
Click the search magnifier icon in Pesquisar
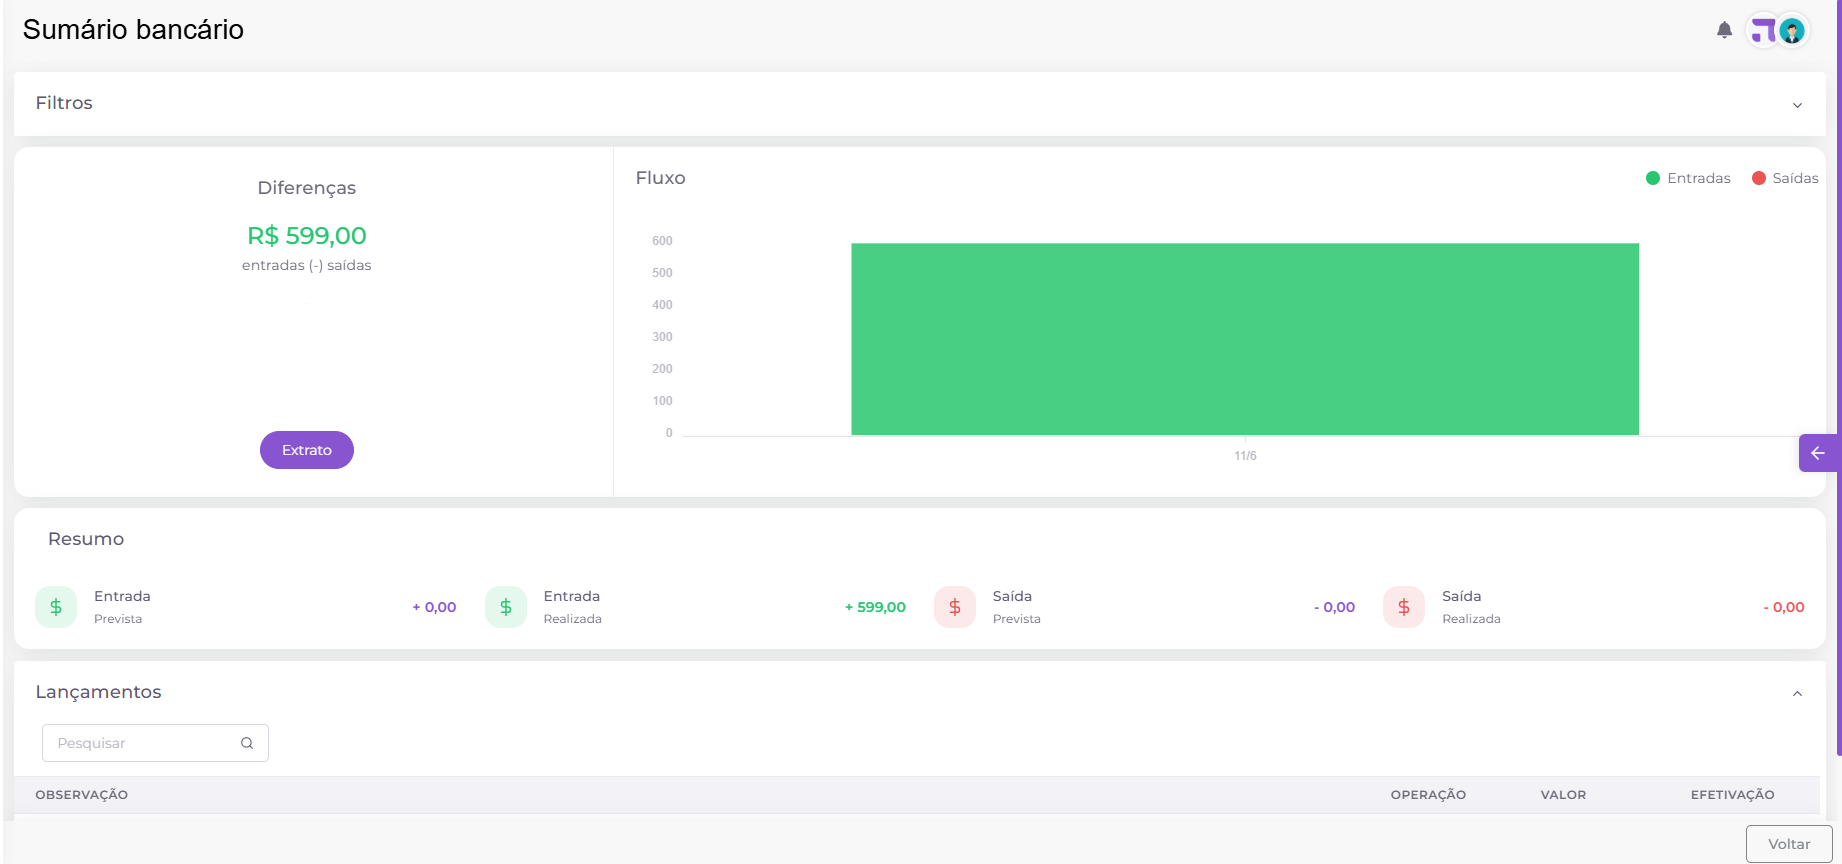point(247,743)
